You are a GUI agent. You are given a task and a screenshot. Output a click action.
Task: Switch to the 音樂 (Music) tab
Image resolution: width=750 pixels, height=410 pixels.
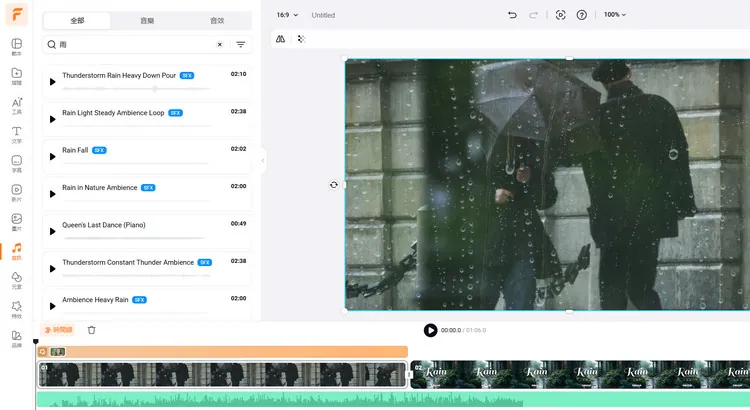click(x=147, y=20)
